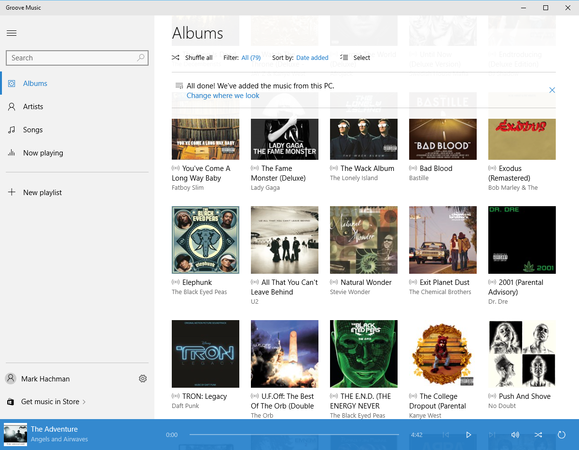This screenshot has height=450, width=579.
Task: Click the Select list icon
Action: 344,58
